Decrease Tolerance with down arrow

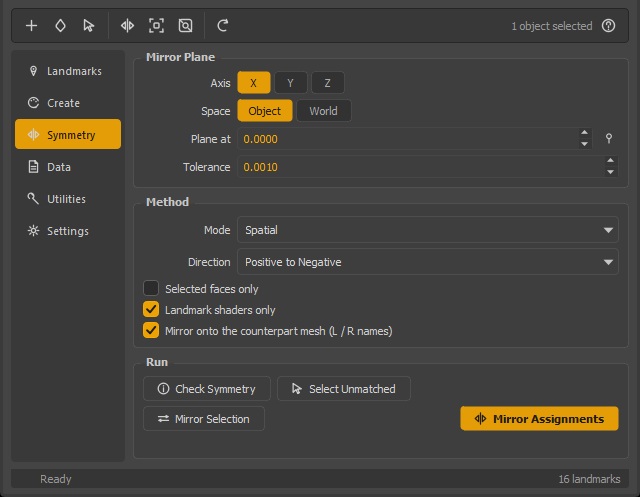coord(610,172)
